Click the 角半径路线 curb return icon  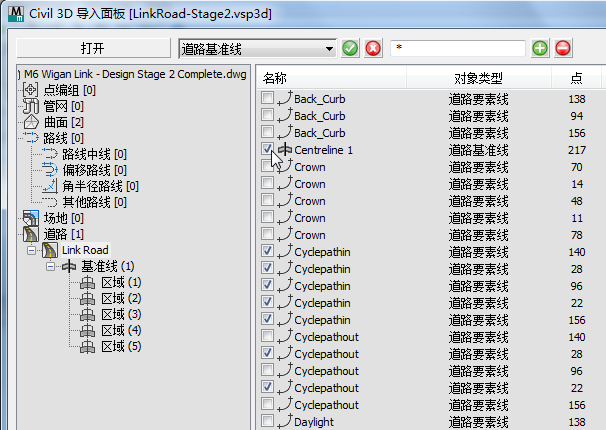50,186
